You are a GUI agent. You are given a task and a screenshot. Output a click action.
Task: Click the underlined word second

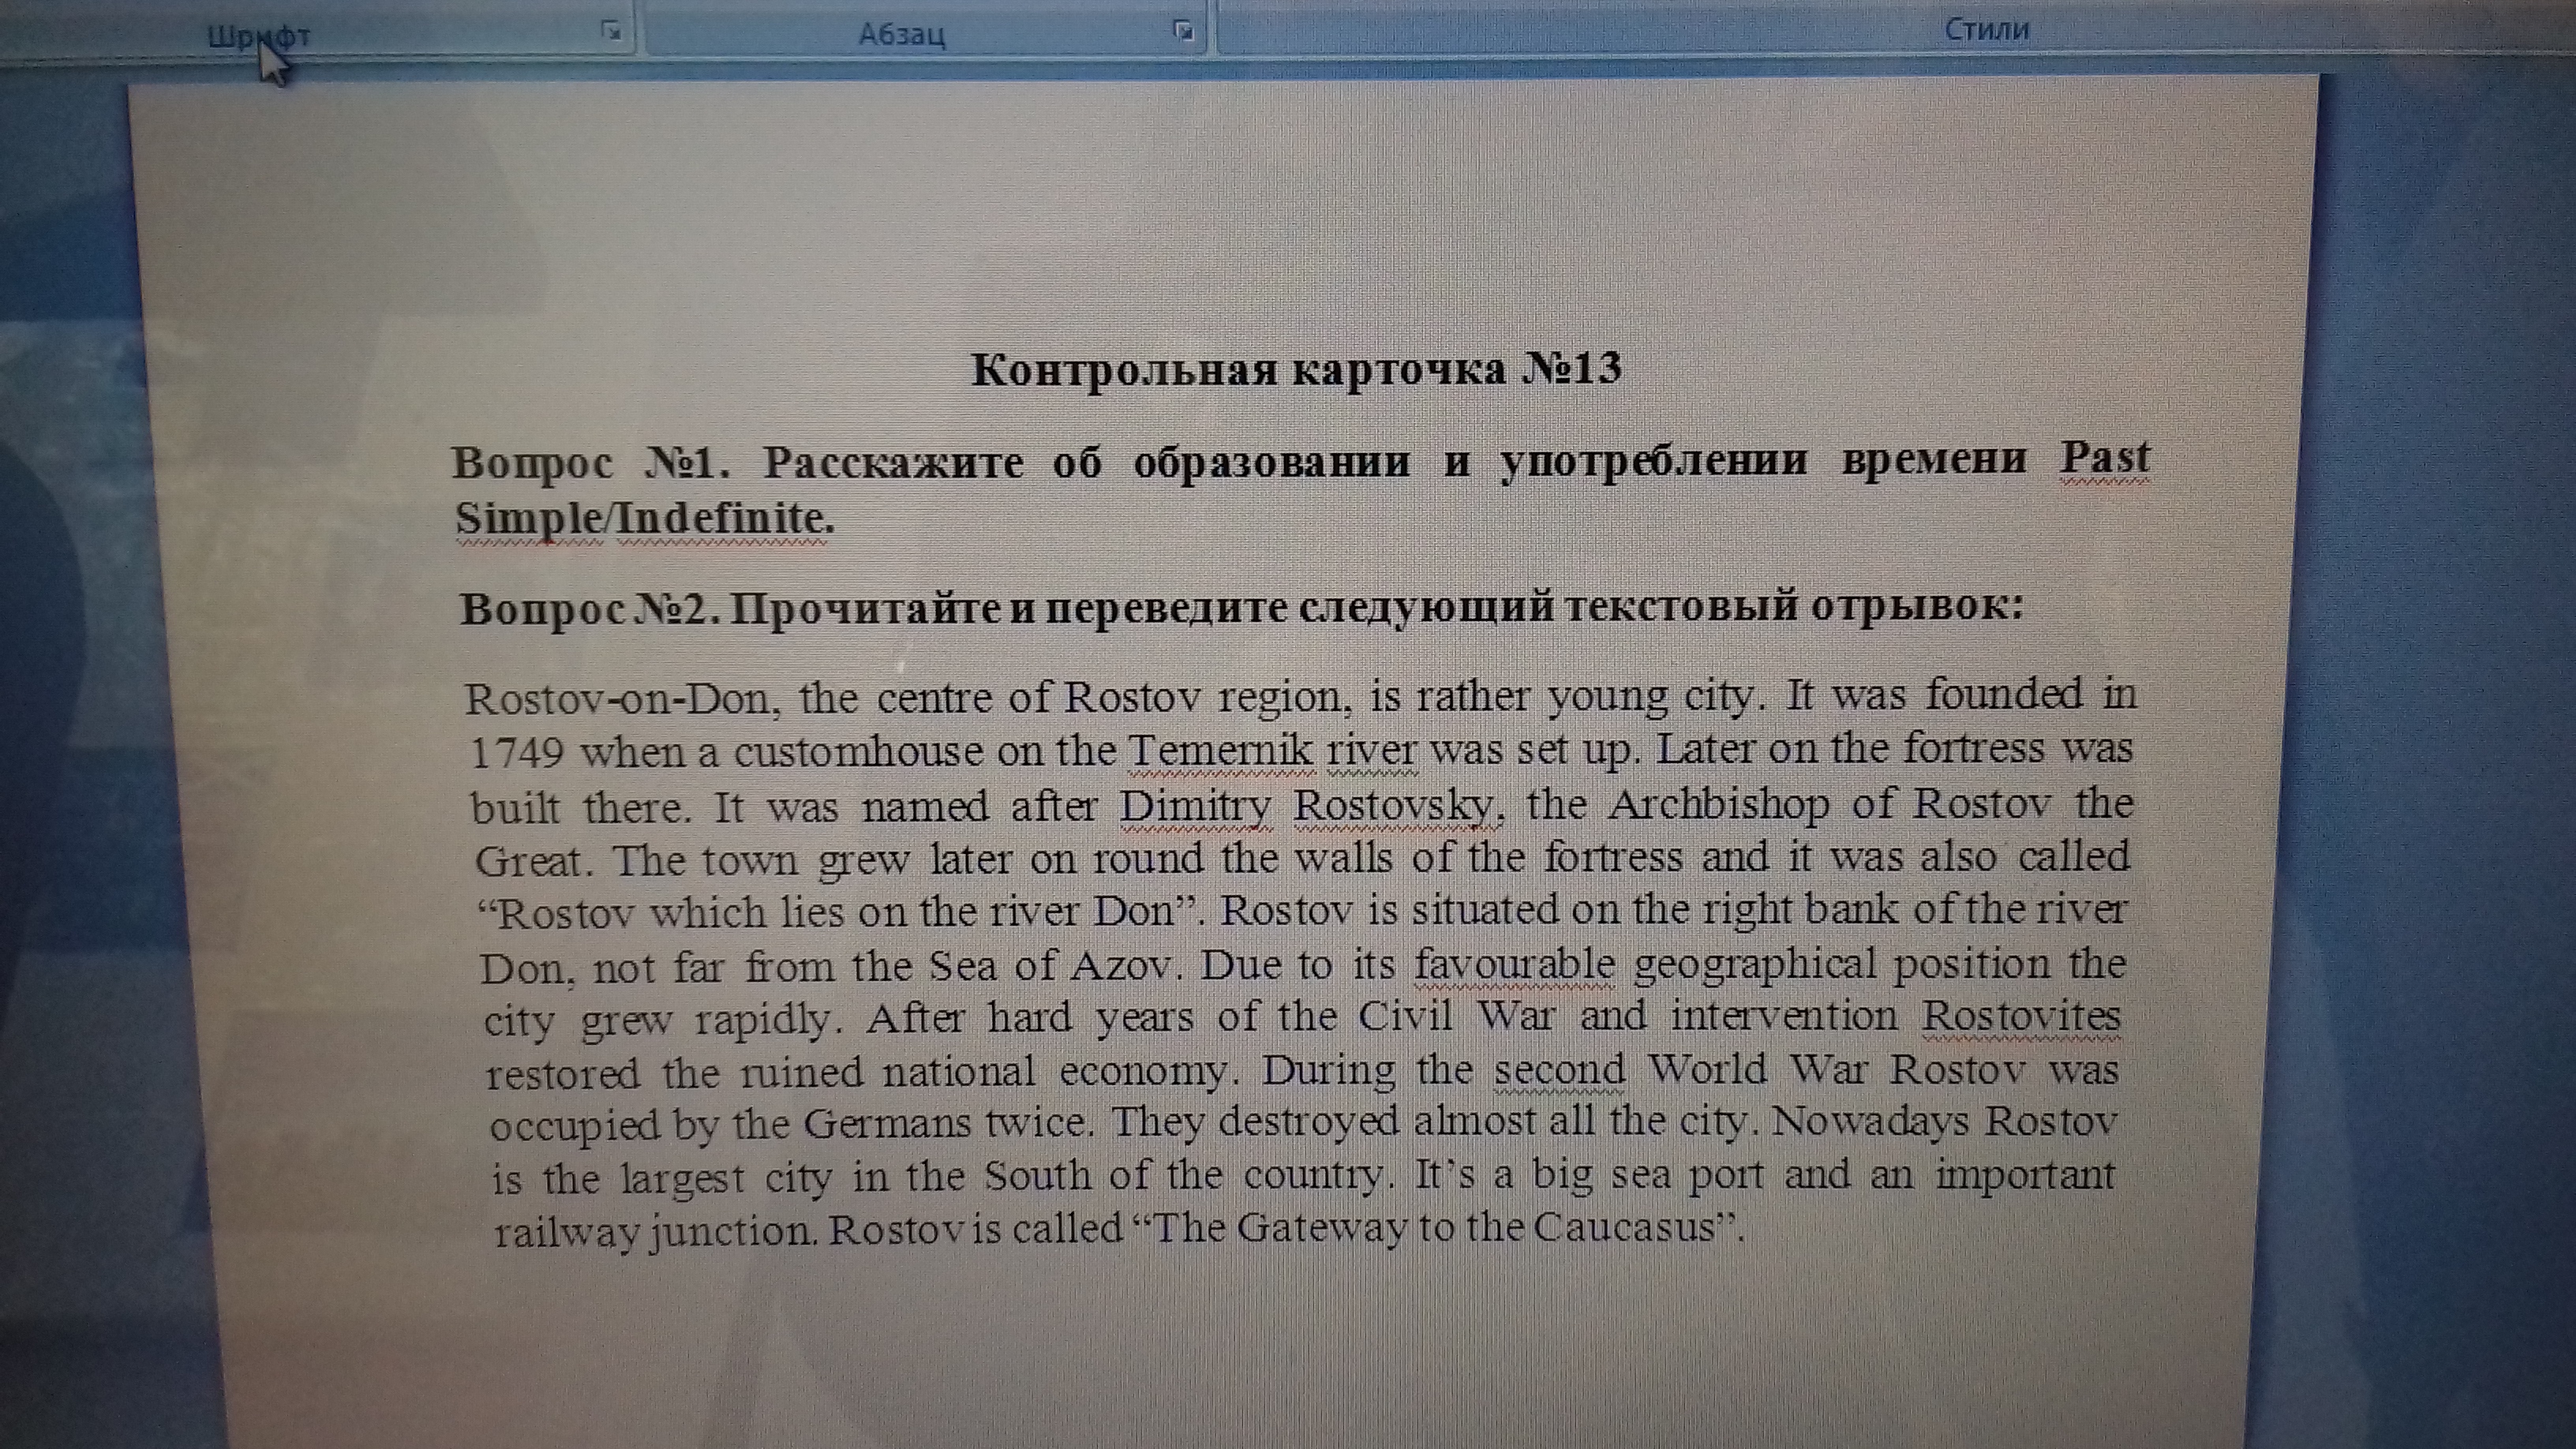[x=1560, y=1070]
